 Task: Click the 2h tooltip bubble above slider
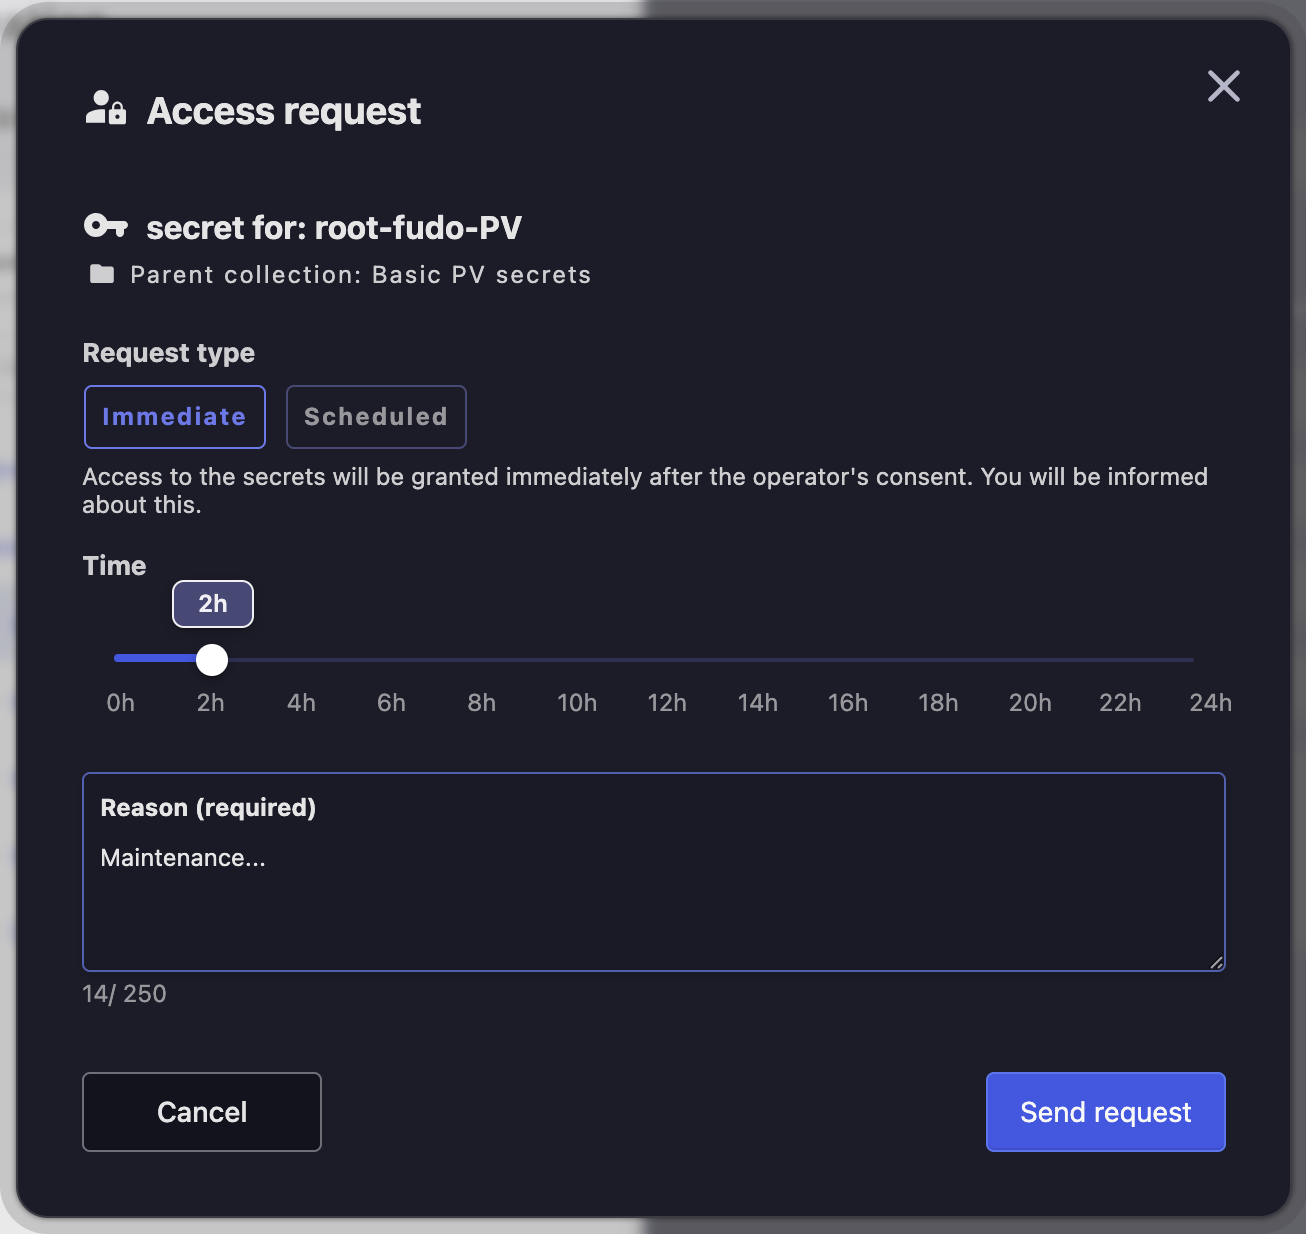click(x=213, y=604)
